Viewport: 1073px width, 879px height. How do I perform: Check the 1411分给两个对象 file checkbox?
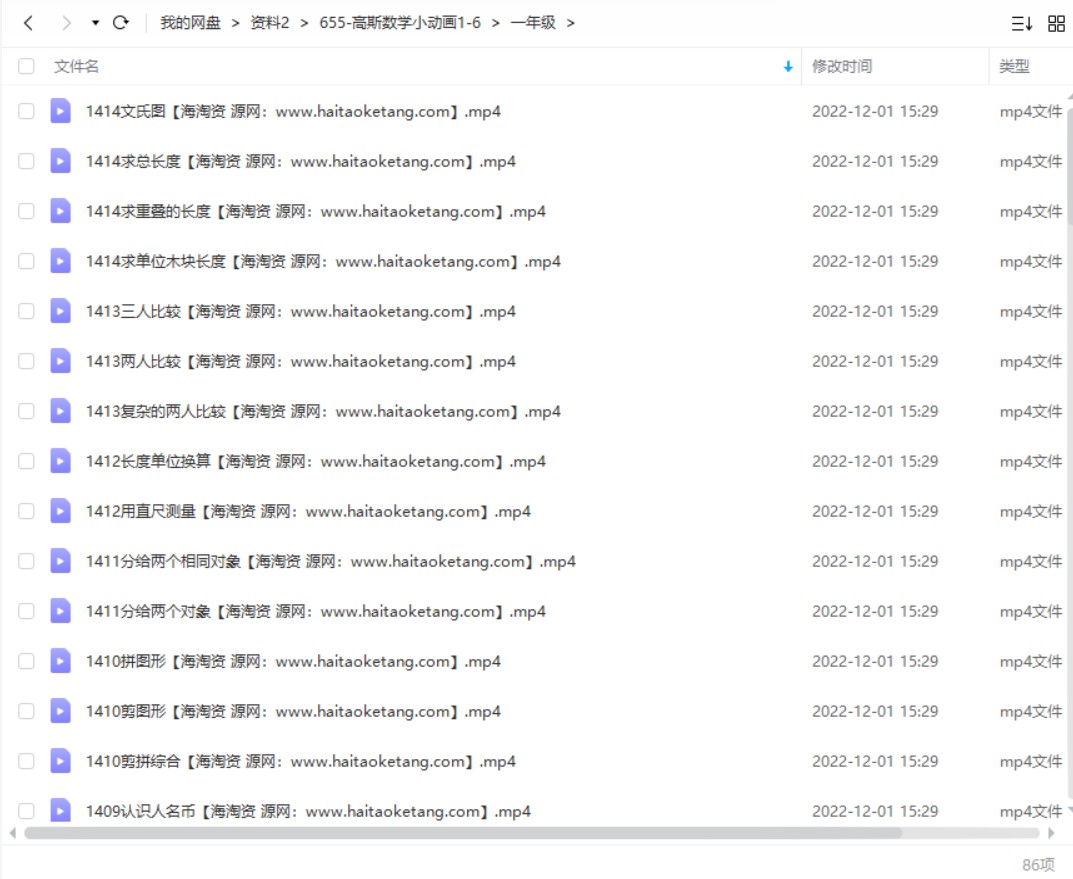[x=26, y=611]
